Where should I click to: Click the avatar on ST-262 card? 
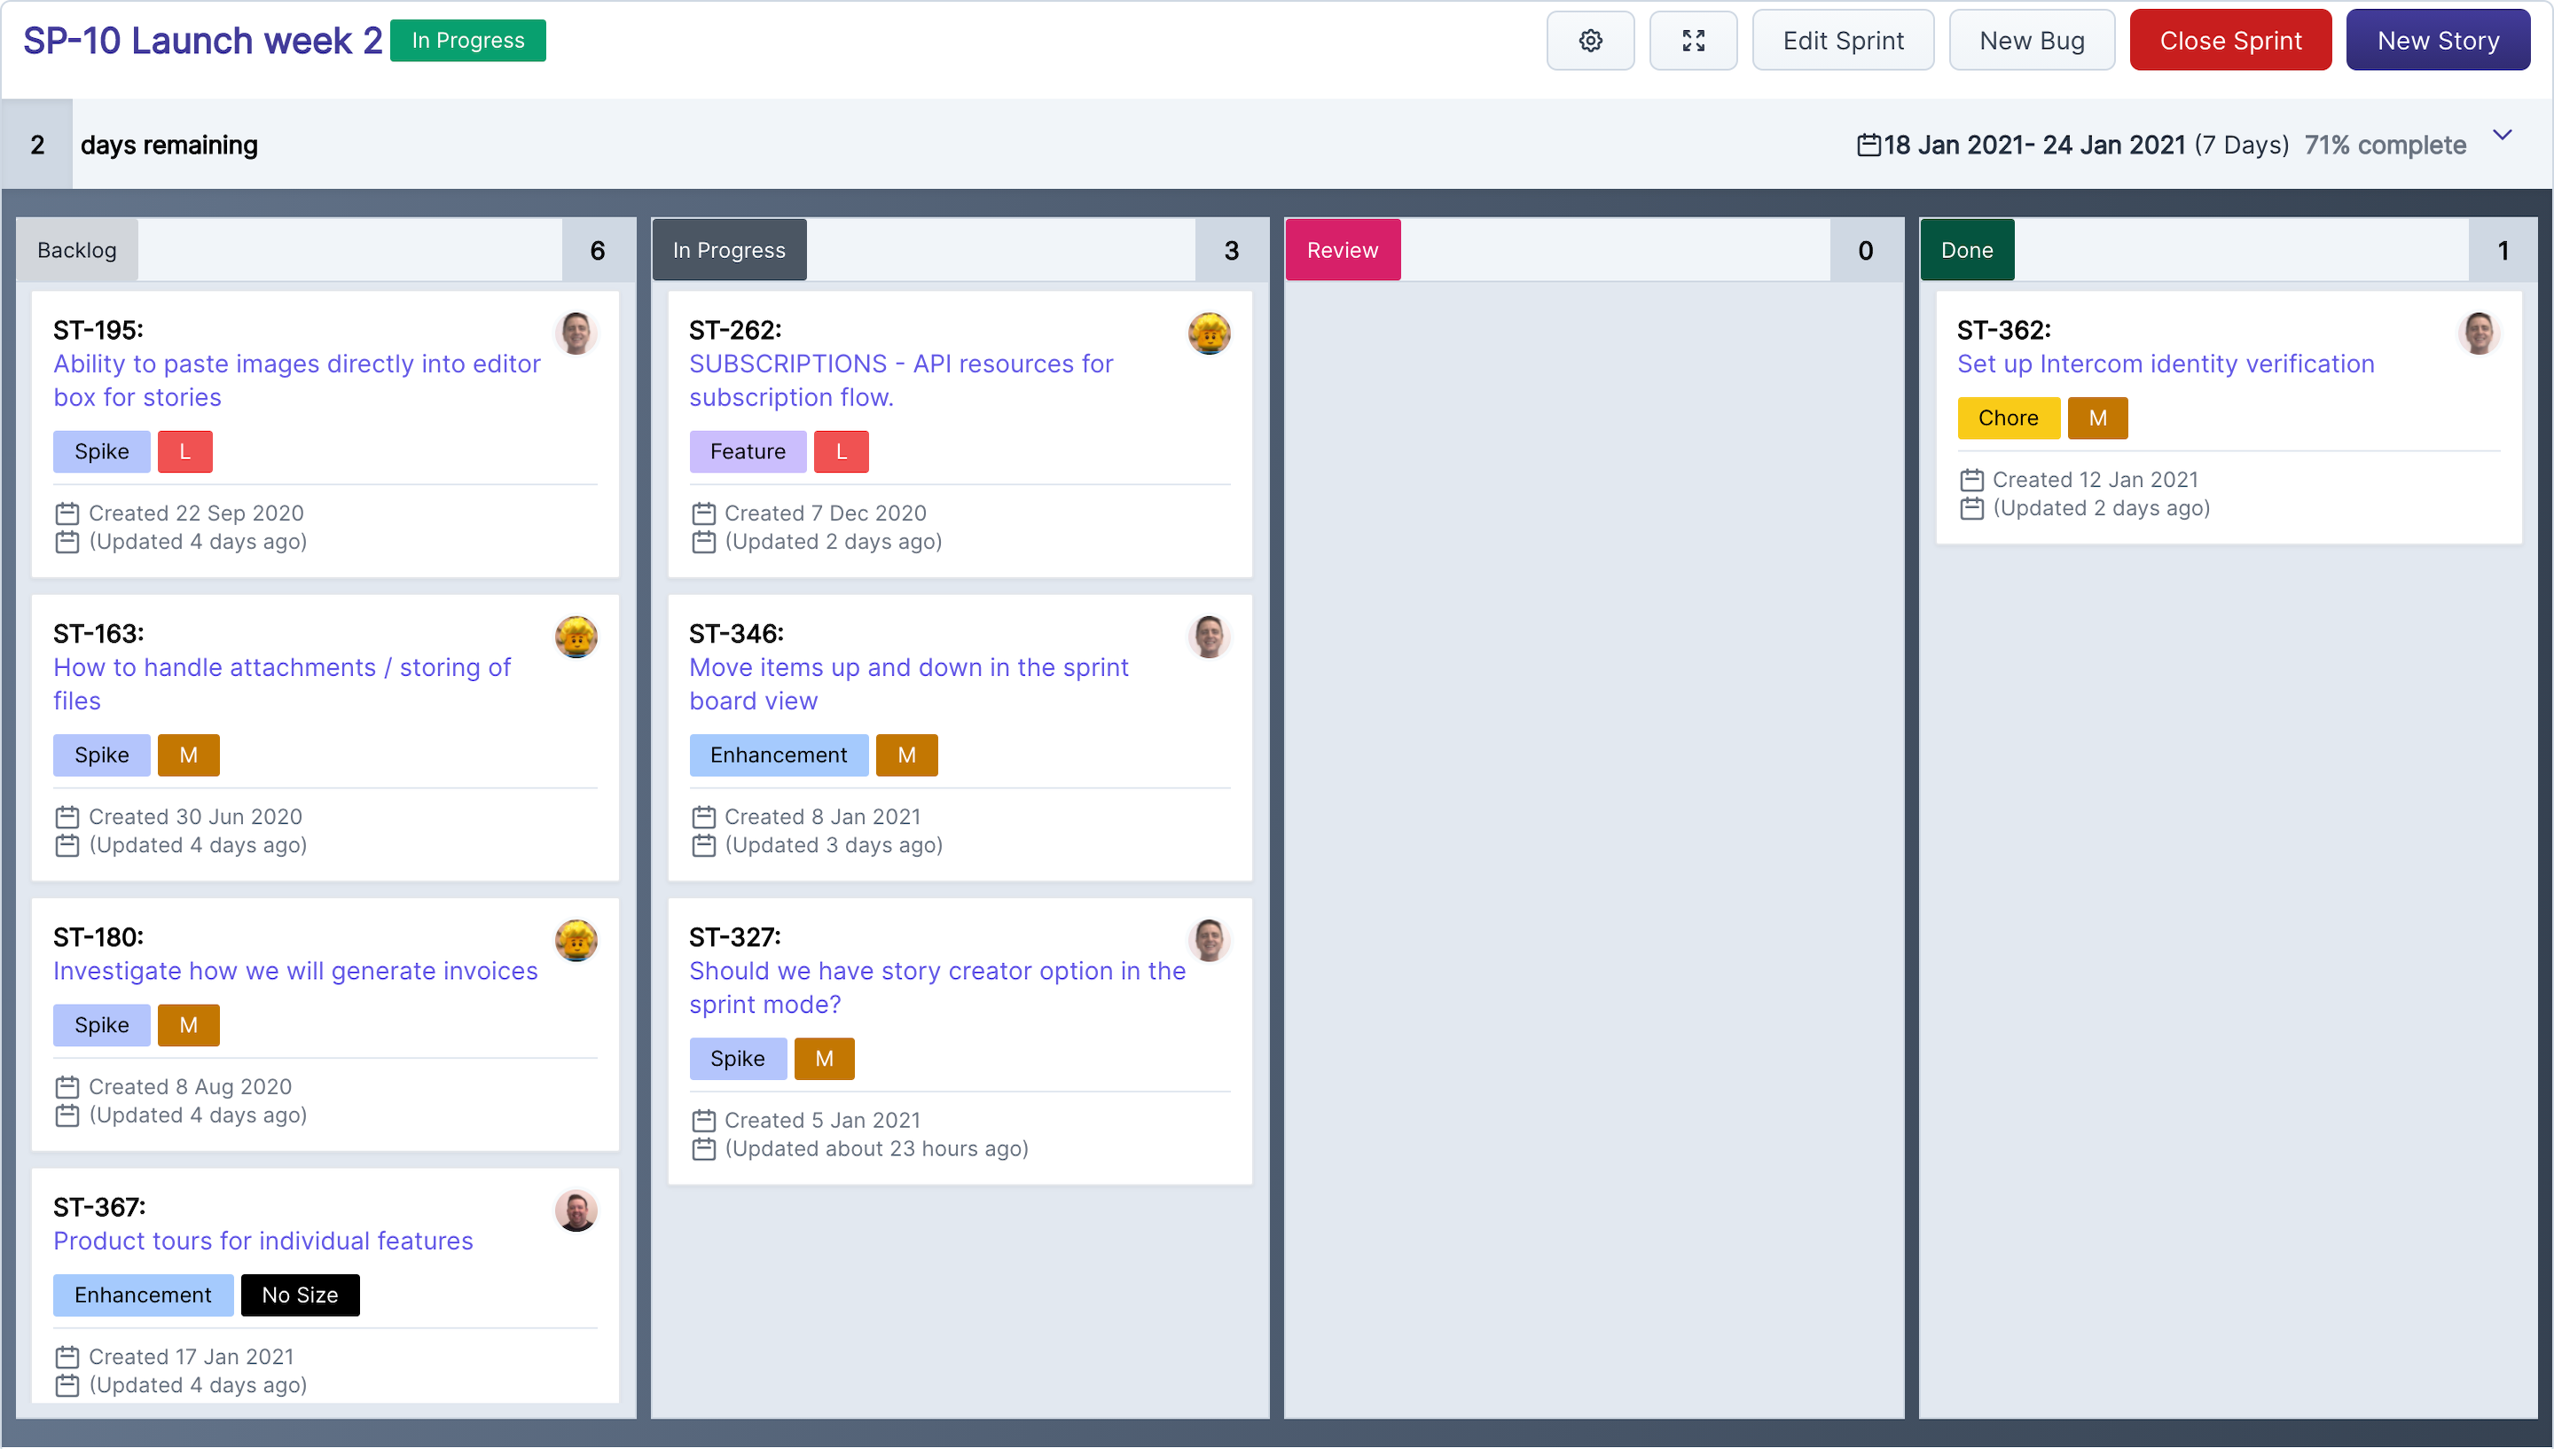[1209, 333]
